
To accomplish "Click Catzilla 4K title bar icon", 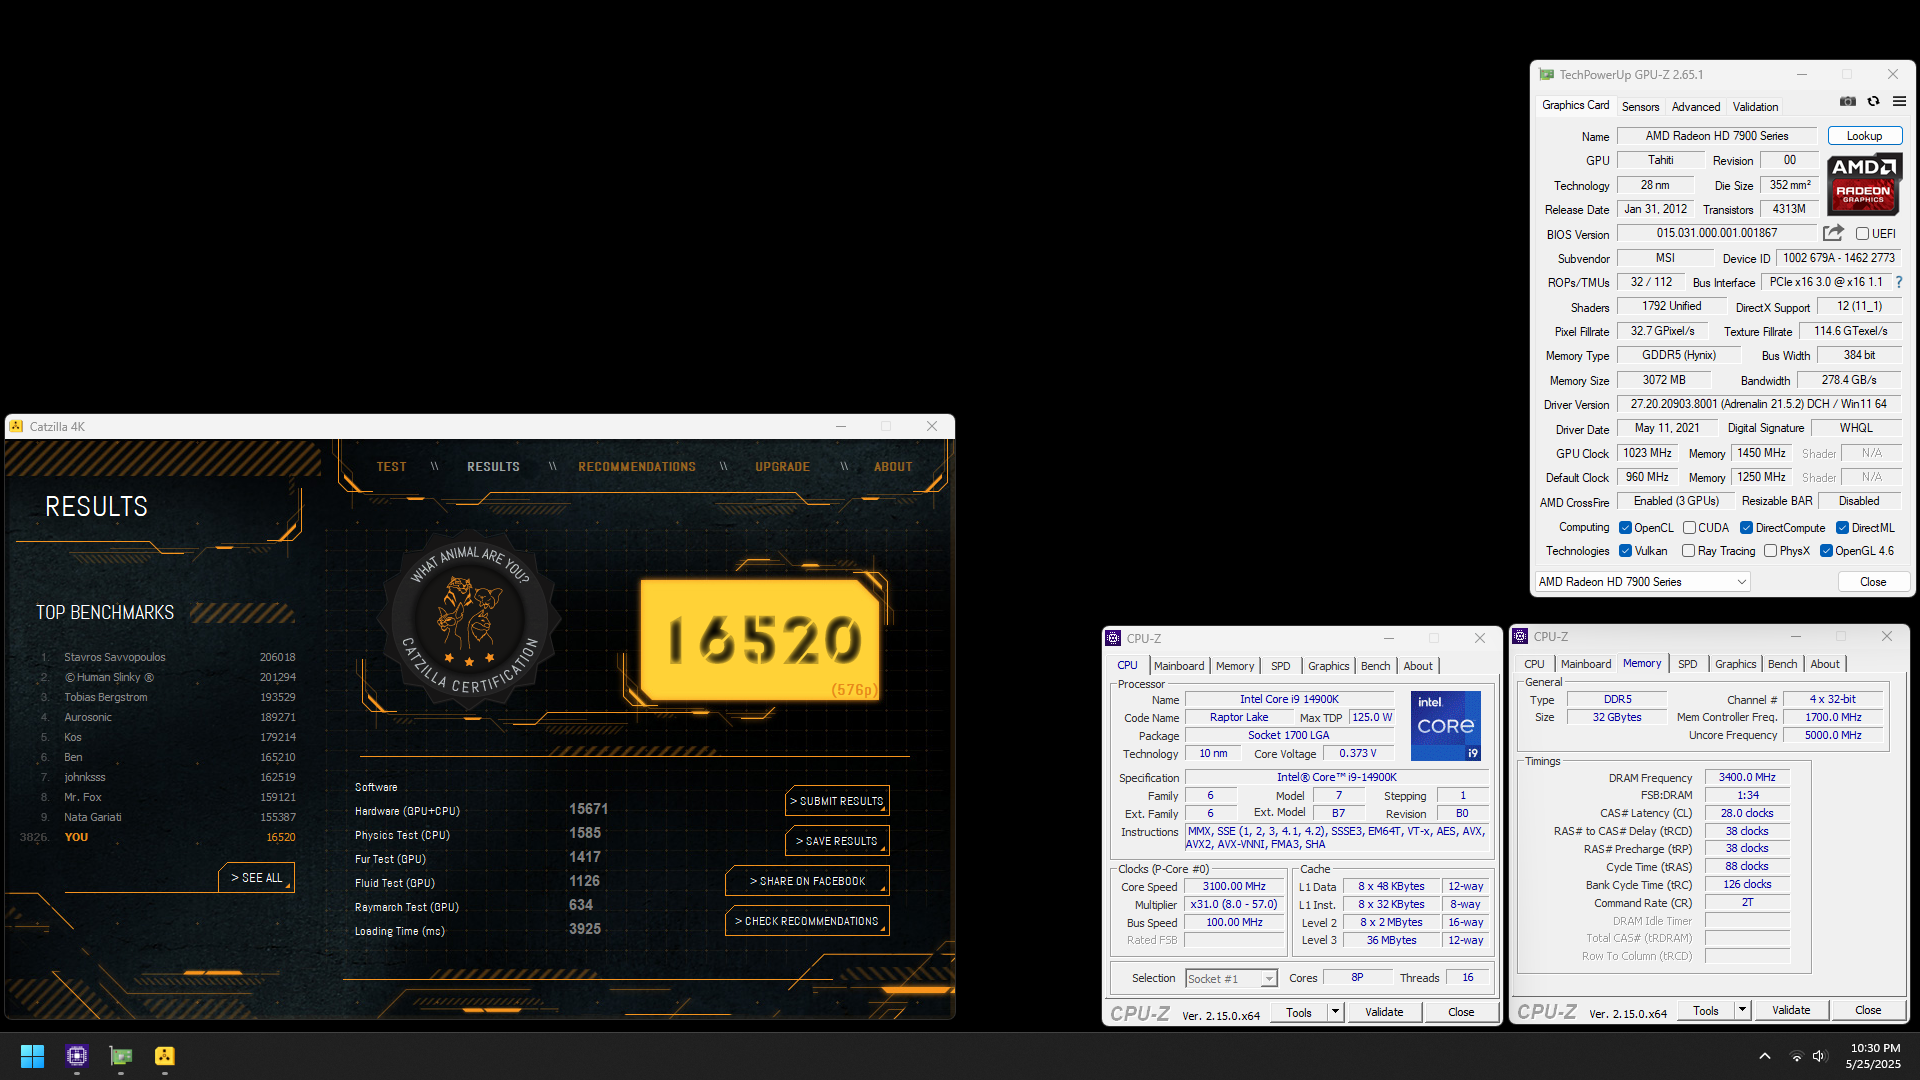I will (x=16, y=426).
